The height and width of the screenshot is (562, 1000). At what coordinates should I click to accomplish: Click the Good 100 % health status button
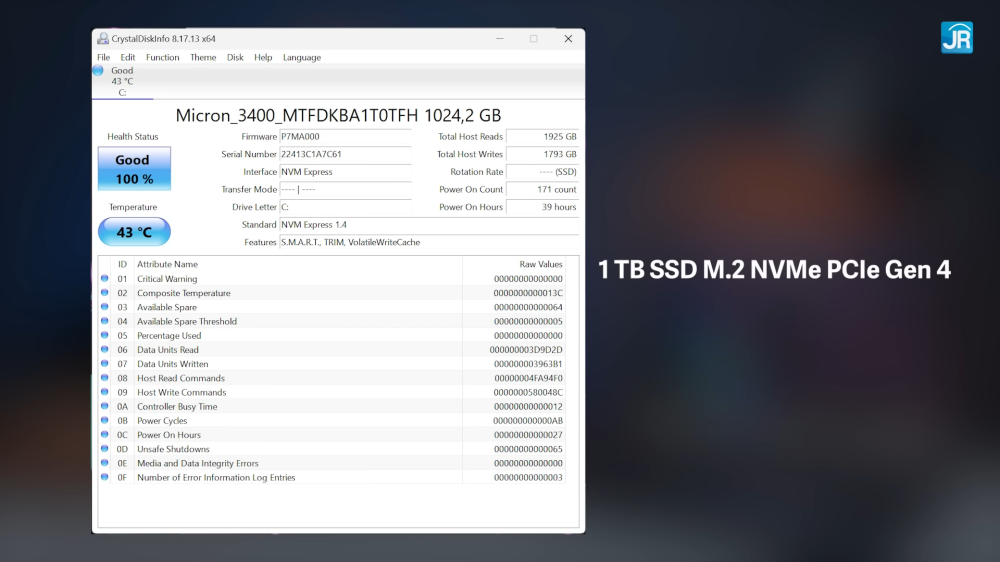pyautogui.click(x=134, y=169)
